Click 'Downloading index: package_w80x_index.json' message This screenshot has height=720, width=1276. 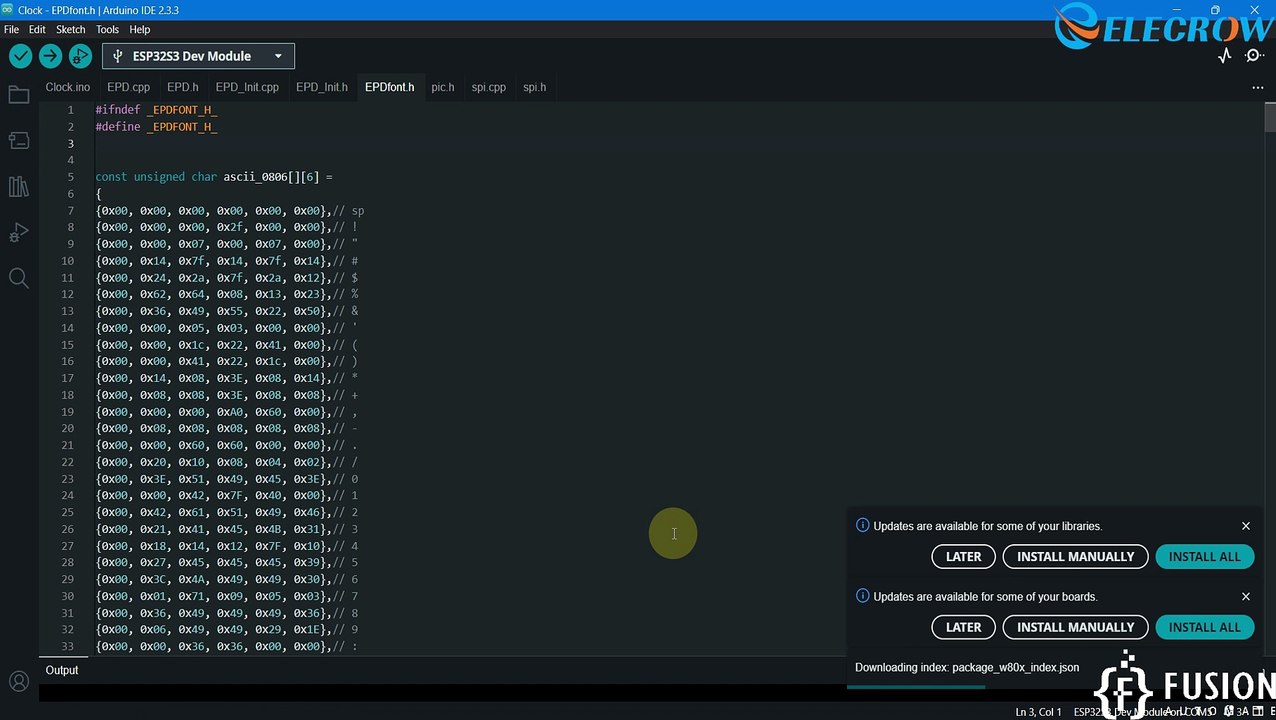[967, 667]
